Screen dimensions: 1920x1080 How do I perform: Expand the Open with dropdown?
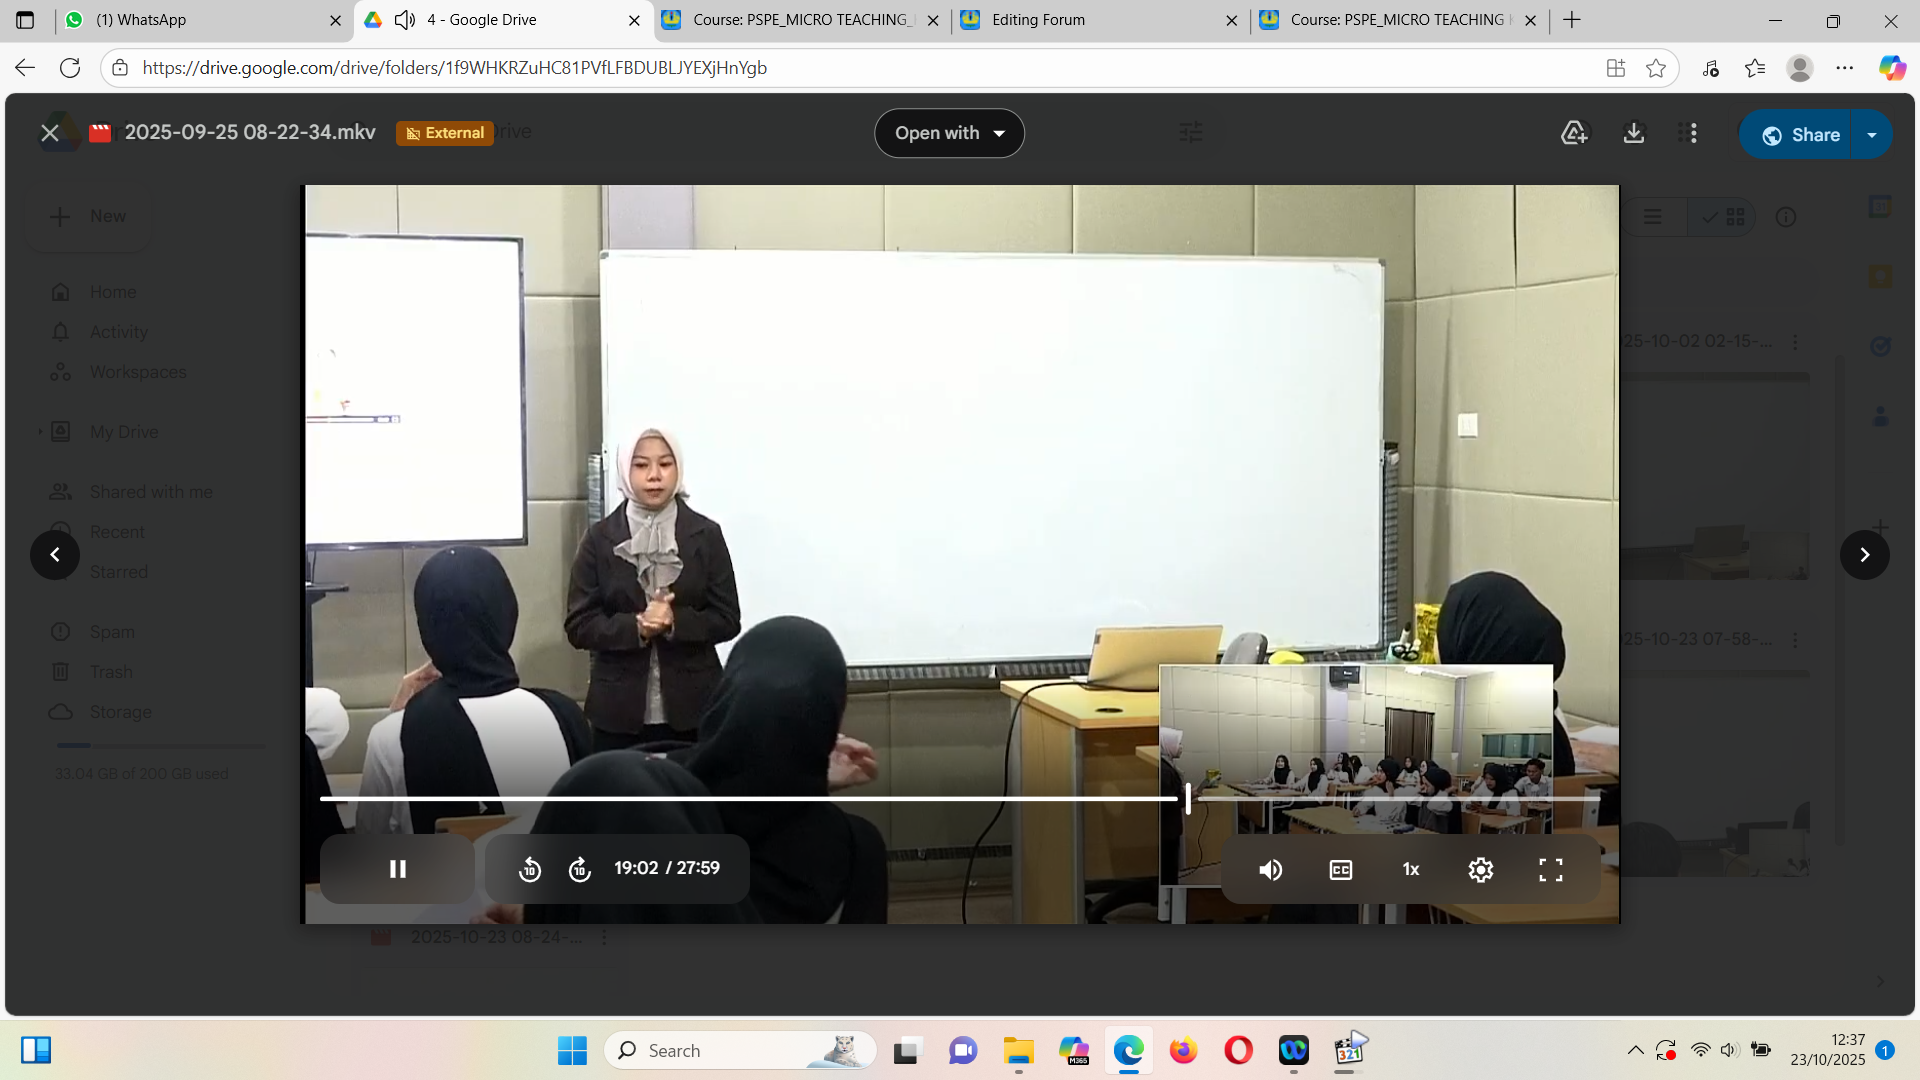(949, 133)
